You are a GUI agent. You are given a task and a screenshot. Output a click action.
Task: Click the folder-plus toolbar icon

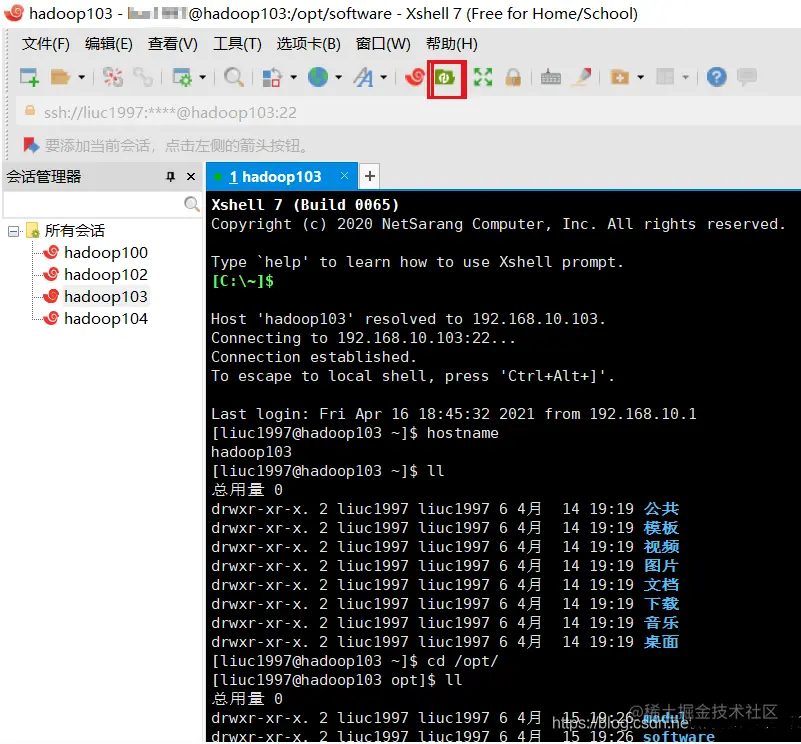pyautogui.click(x=620, y=77)
